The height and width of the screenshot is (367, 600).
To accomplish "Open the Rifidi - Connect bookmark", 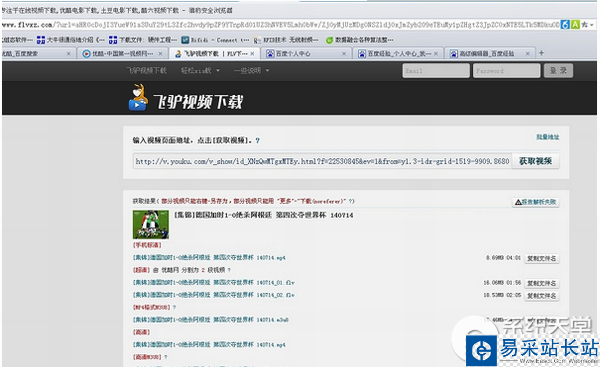I will coord(215,39).
